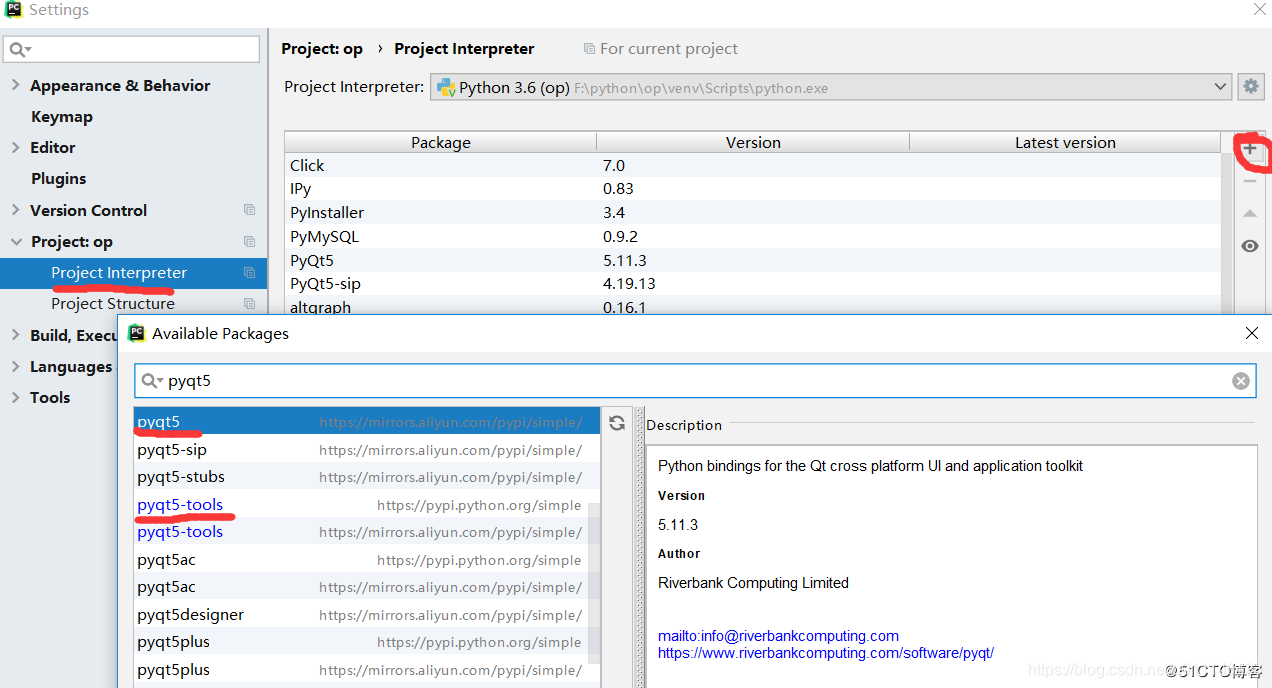Toggle the eye icon to show early releases
Image resolution: width=1272 pixels, height=688 pixels.
coord(1250,245)
